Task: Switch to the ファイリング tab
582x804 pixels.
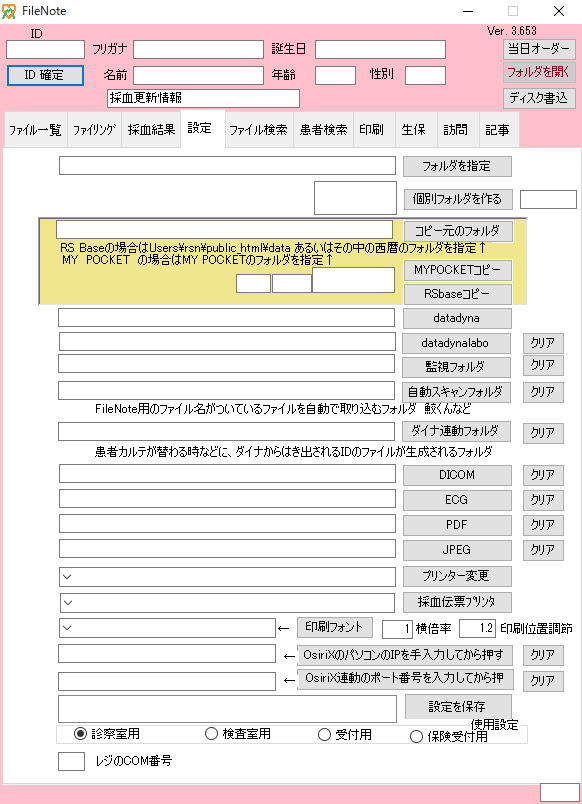Action: (x=94, y=130)
